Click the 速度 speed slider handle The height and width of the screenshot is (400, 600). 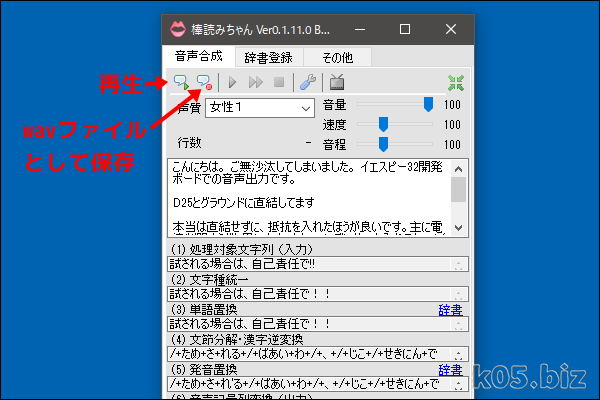coord(383,124)
